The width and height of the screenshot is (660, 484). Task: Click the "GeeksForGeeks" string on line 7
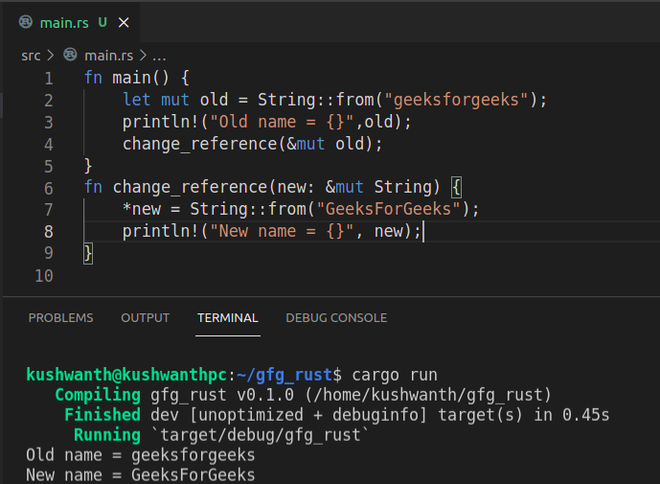click(388, 210)
